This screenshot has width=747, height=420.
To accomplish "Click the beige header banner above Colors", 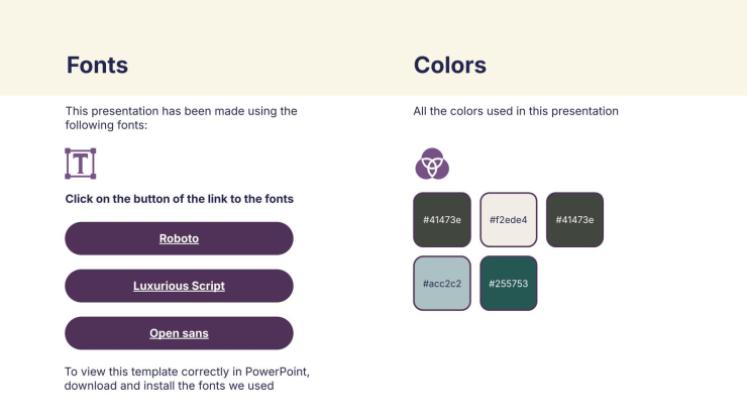I will tap(560, 30).
